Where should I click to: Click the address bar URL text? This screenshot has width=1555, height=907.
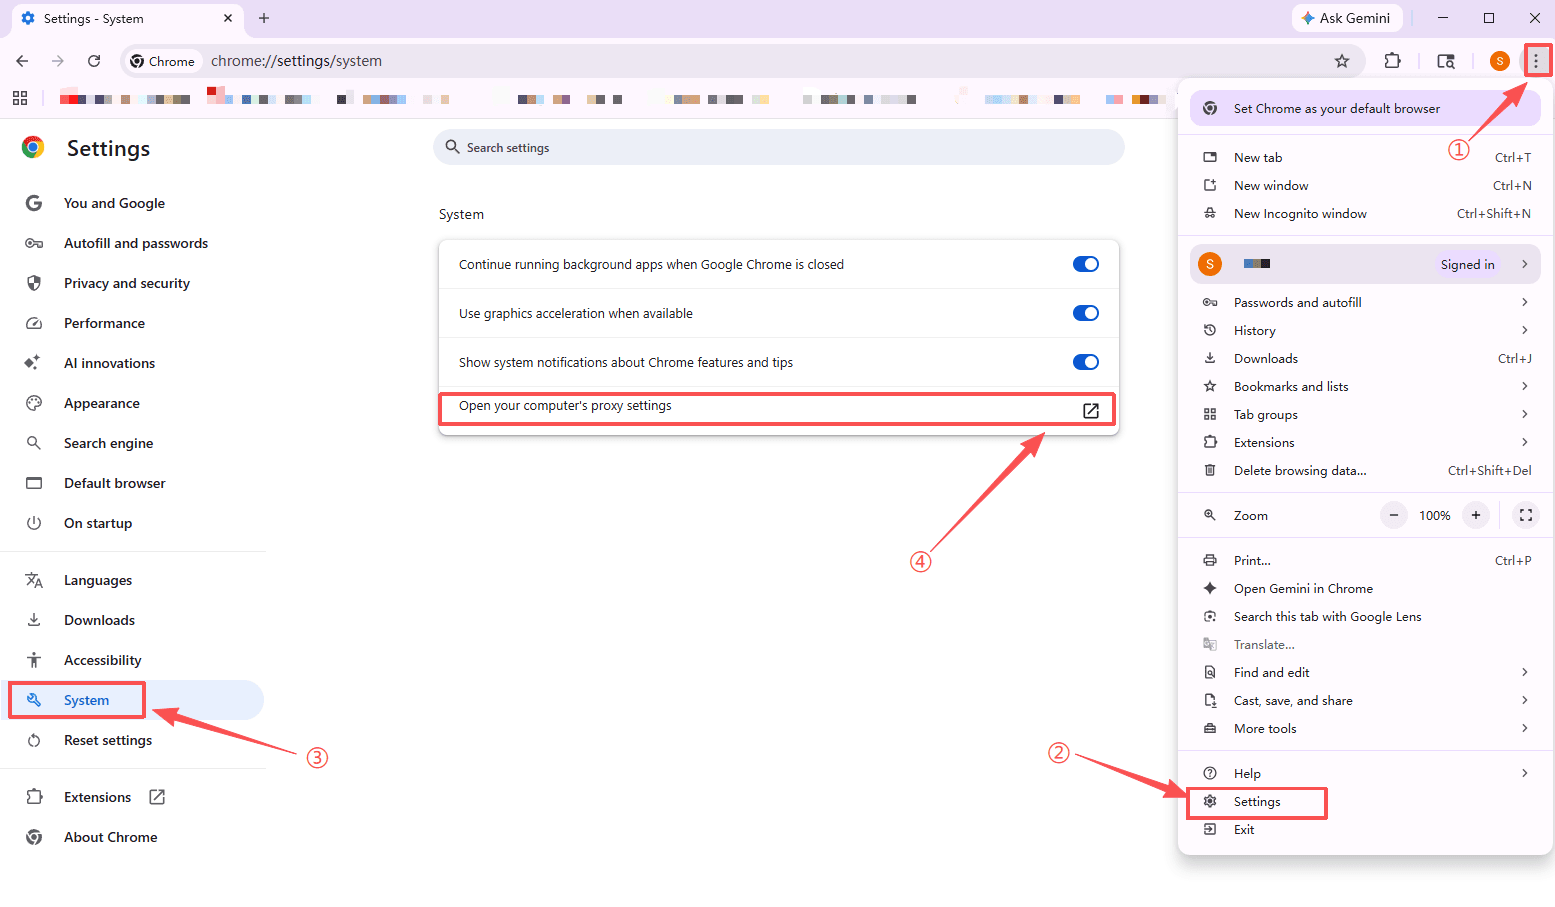[296, 61]
